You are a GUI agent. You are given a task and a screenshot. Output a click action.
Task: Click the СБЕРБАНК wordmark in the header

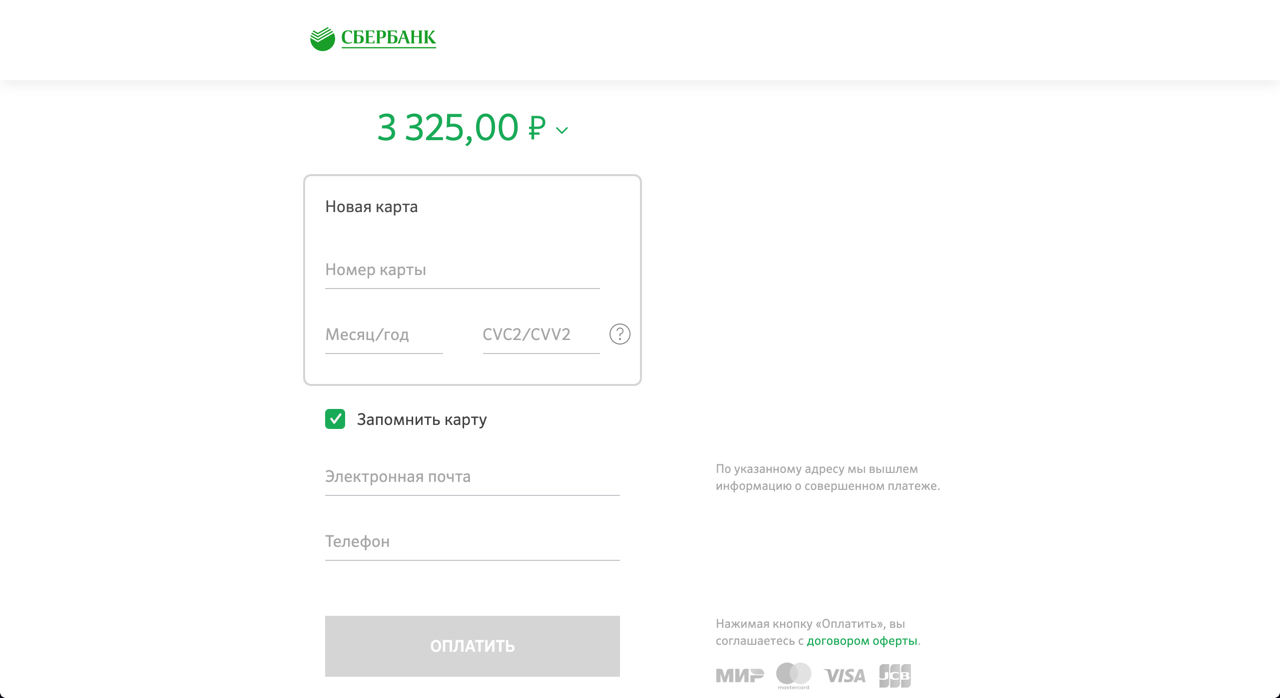point(388,38)
